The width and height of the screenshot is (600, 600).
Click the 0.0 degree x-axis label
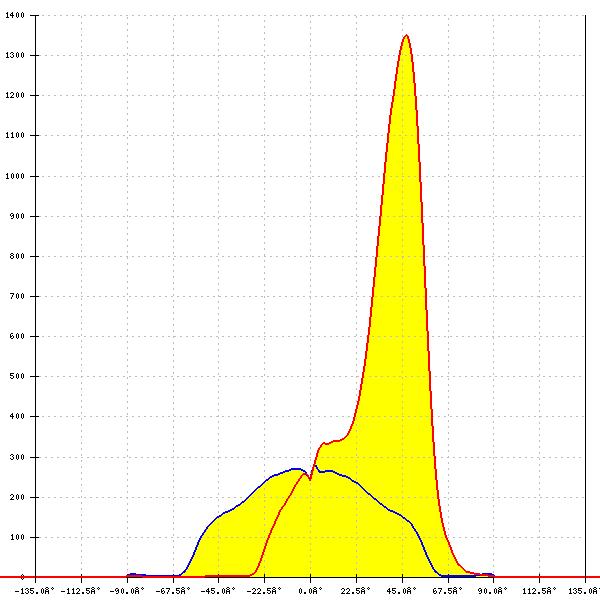(310, 591)
